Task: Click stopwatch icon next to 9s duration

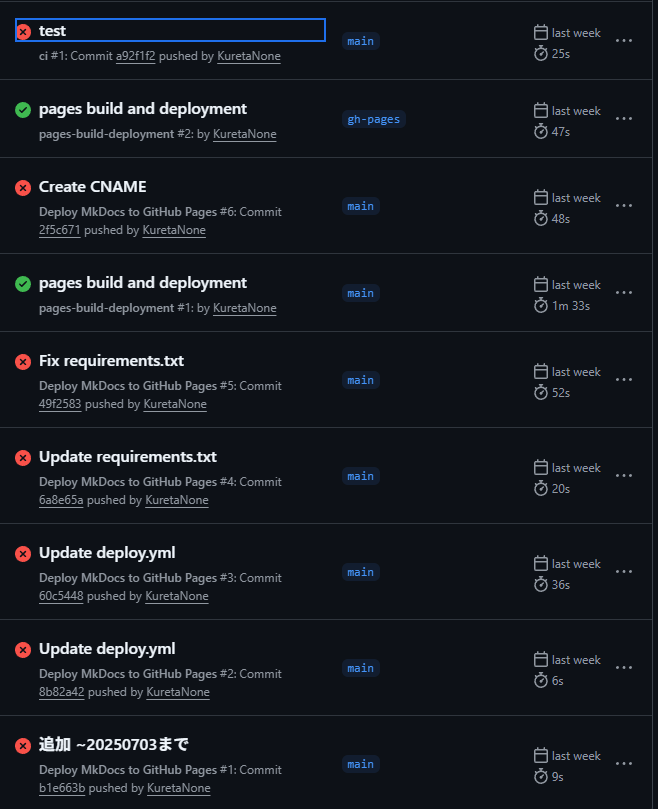Action: 541,776
